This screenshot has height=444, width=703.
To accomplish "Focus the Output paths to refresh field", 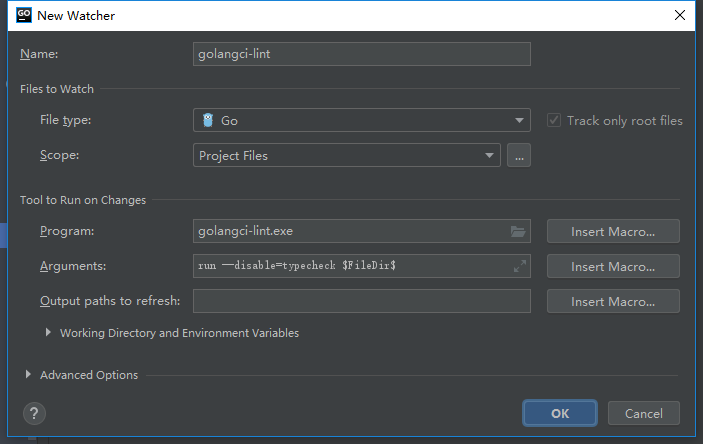I will (x=361, y=301).
